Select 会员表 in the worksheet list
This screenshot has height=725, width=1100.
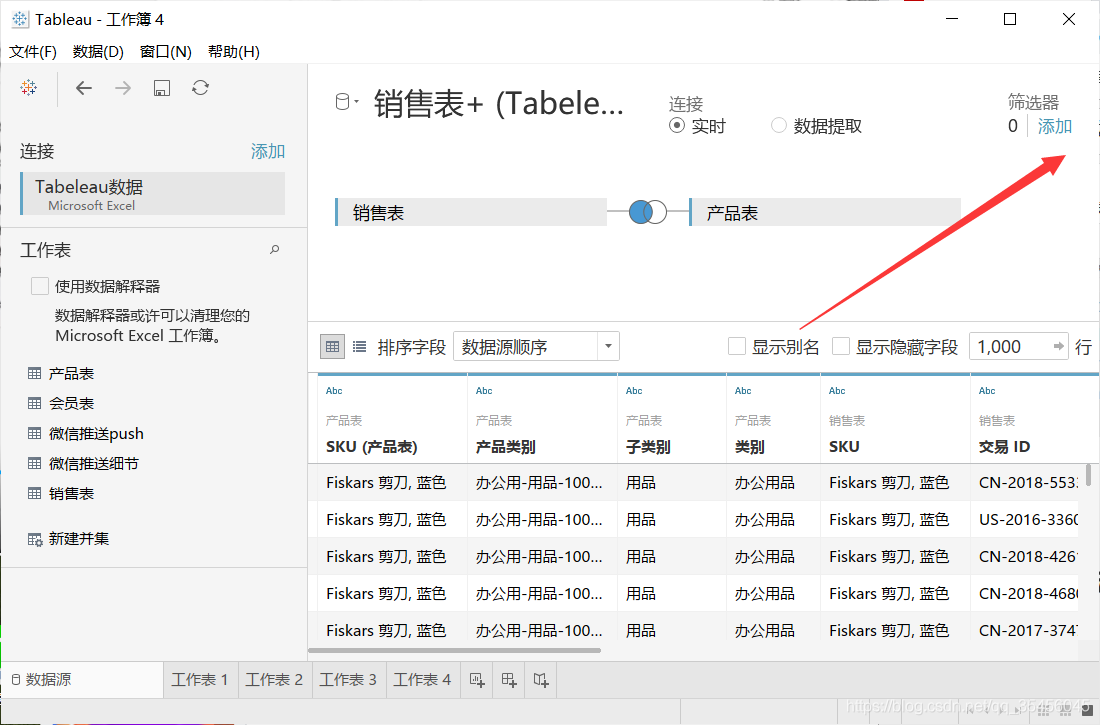coord(71,404)
